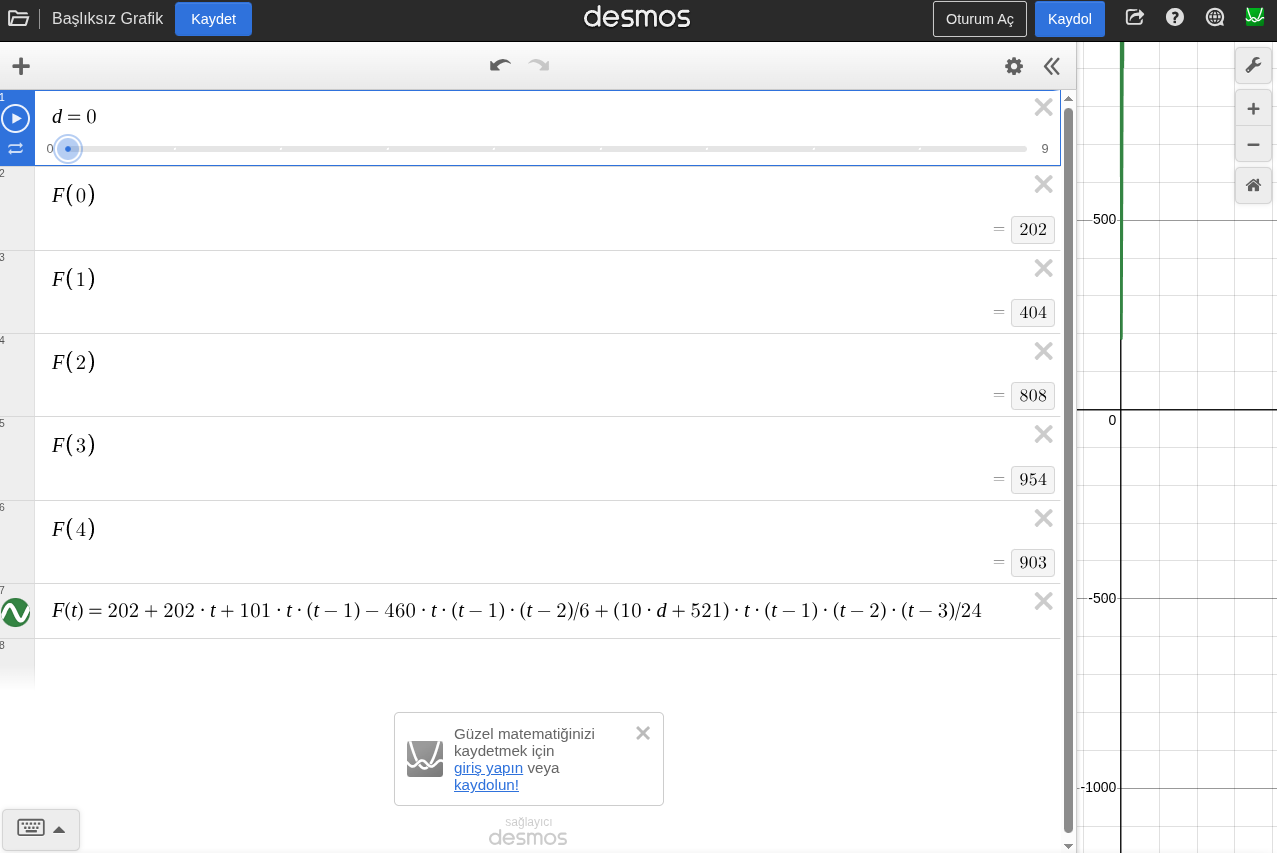Zoom out on the graph
Image resolution: width=1277 pixels, height=853 pixels.
pos(1253,144)
